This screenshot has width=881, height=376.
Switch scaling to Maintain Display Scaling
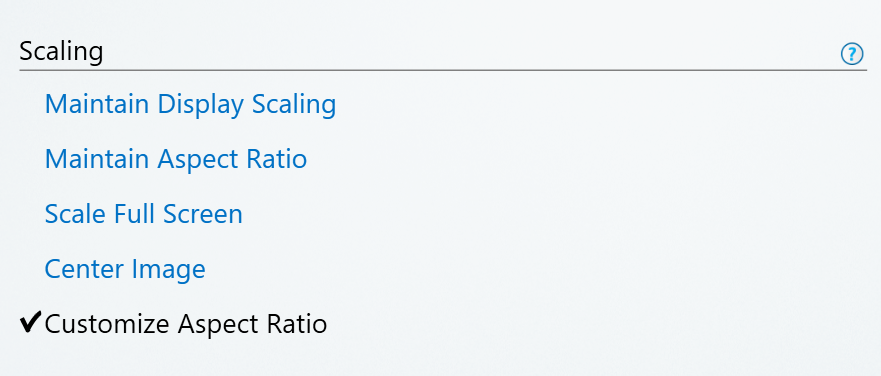point(190,105)
